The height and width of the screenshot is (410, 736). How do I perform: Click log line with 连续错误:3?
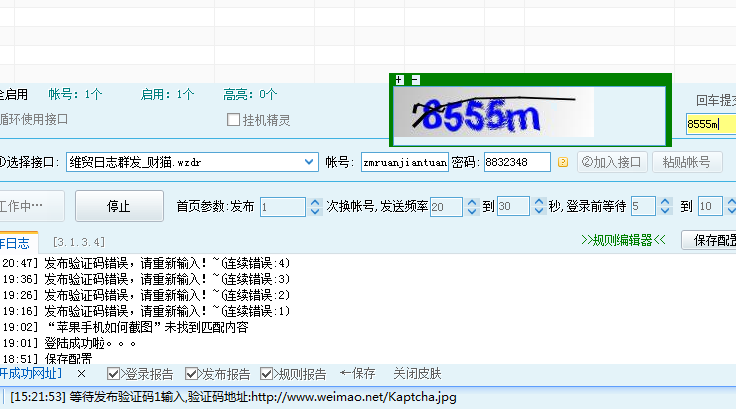click(146, 279)
